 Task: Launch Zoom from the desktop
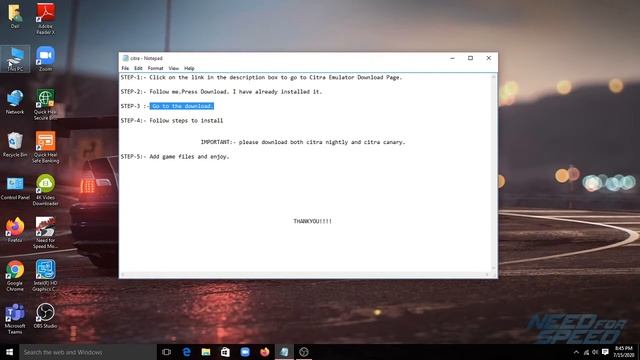coord(45,59)
